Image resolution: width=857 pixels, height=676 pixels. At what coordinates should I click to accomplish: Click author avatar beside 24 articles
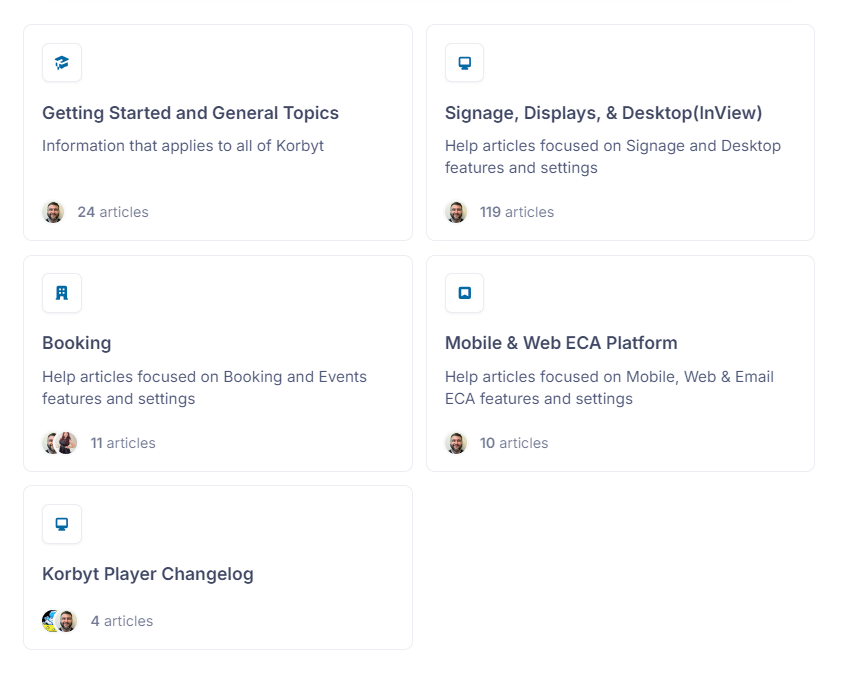click(54, 212)
